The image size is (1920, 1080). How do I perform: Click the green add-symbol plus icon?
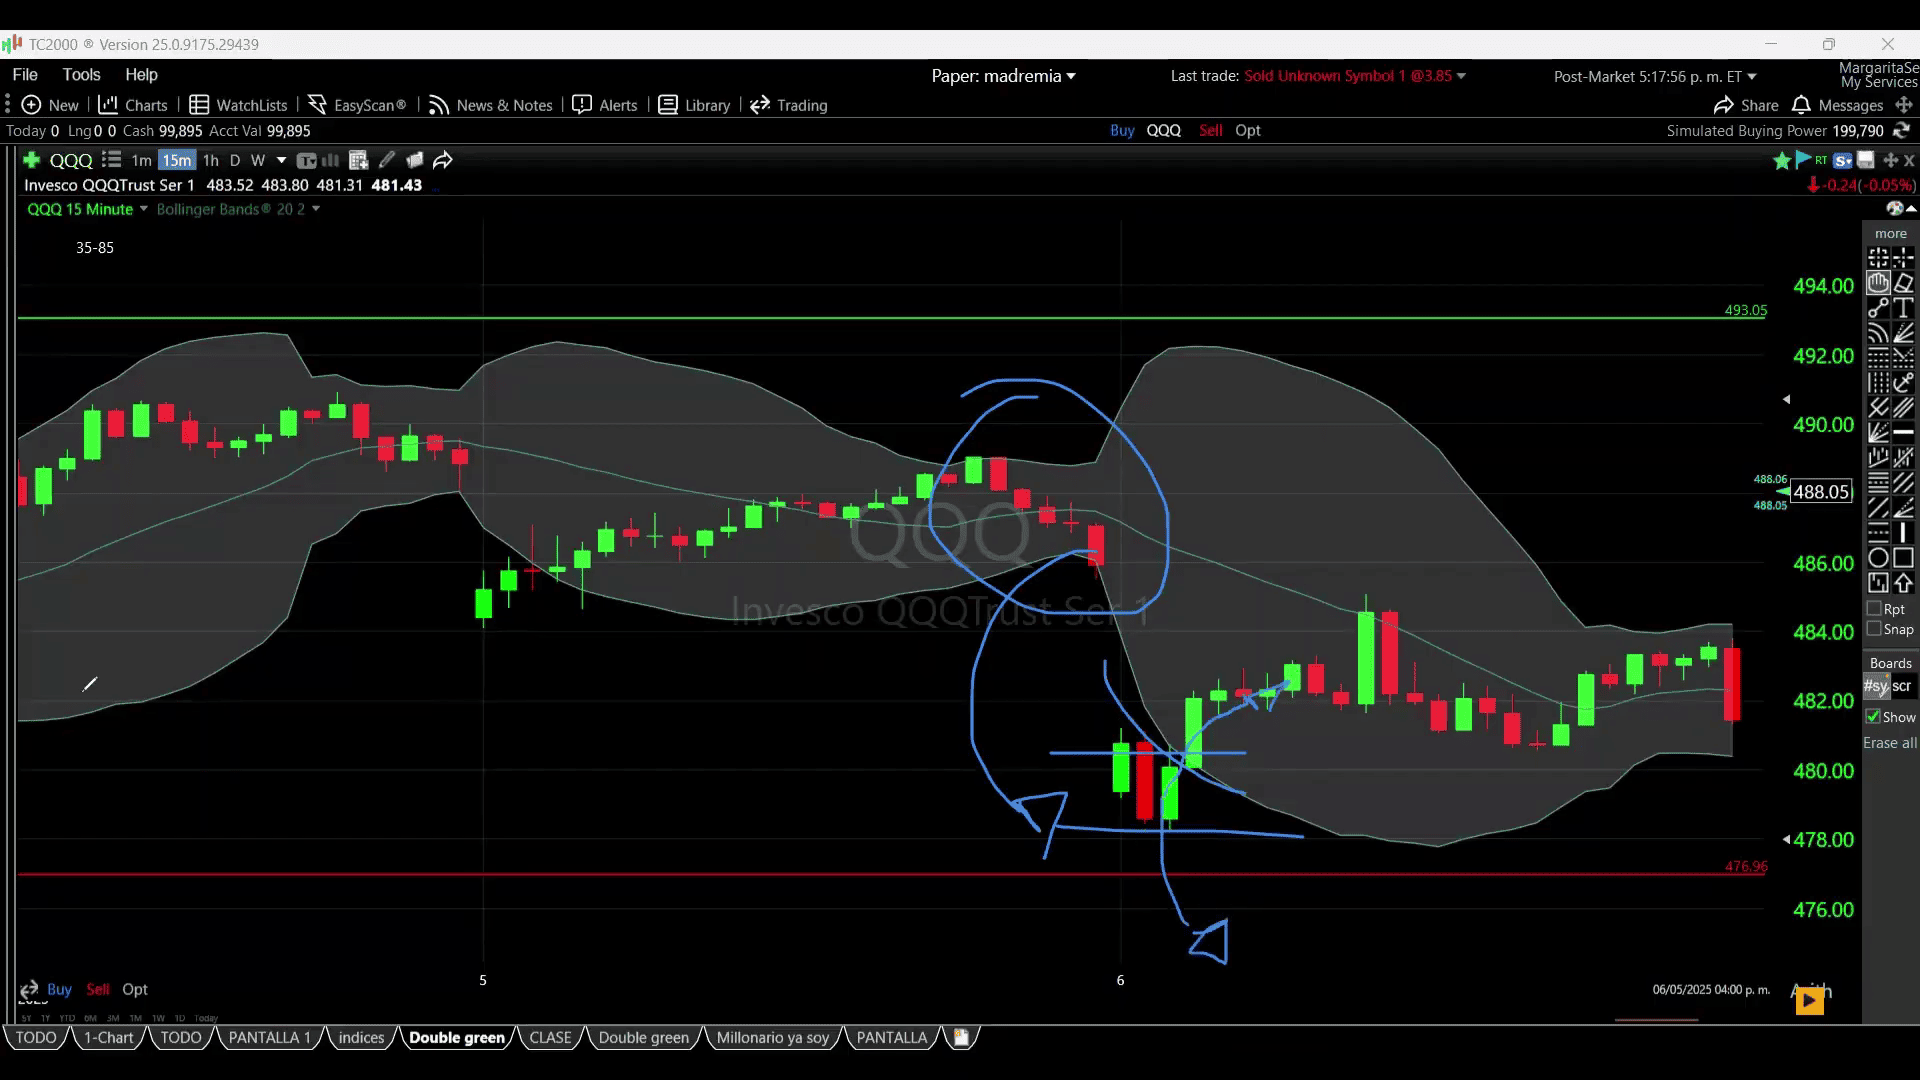(x=31, y=160)
